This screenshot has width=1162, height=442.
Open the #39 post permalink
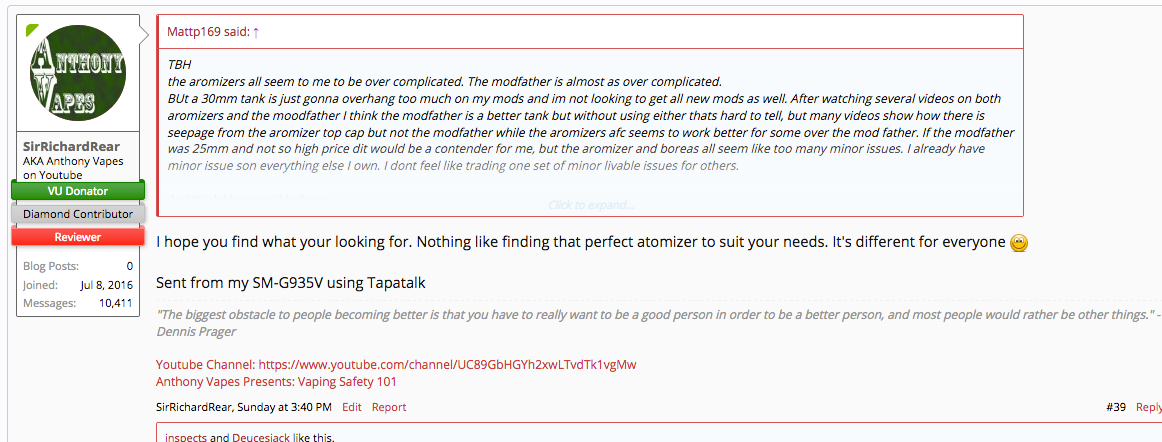coord(1116,407)
